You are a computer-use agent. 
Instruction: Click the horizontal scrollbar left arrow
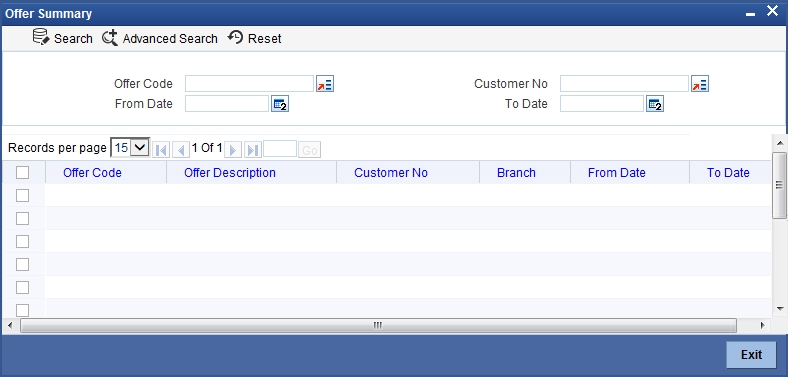coord(10,325)
